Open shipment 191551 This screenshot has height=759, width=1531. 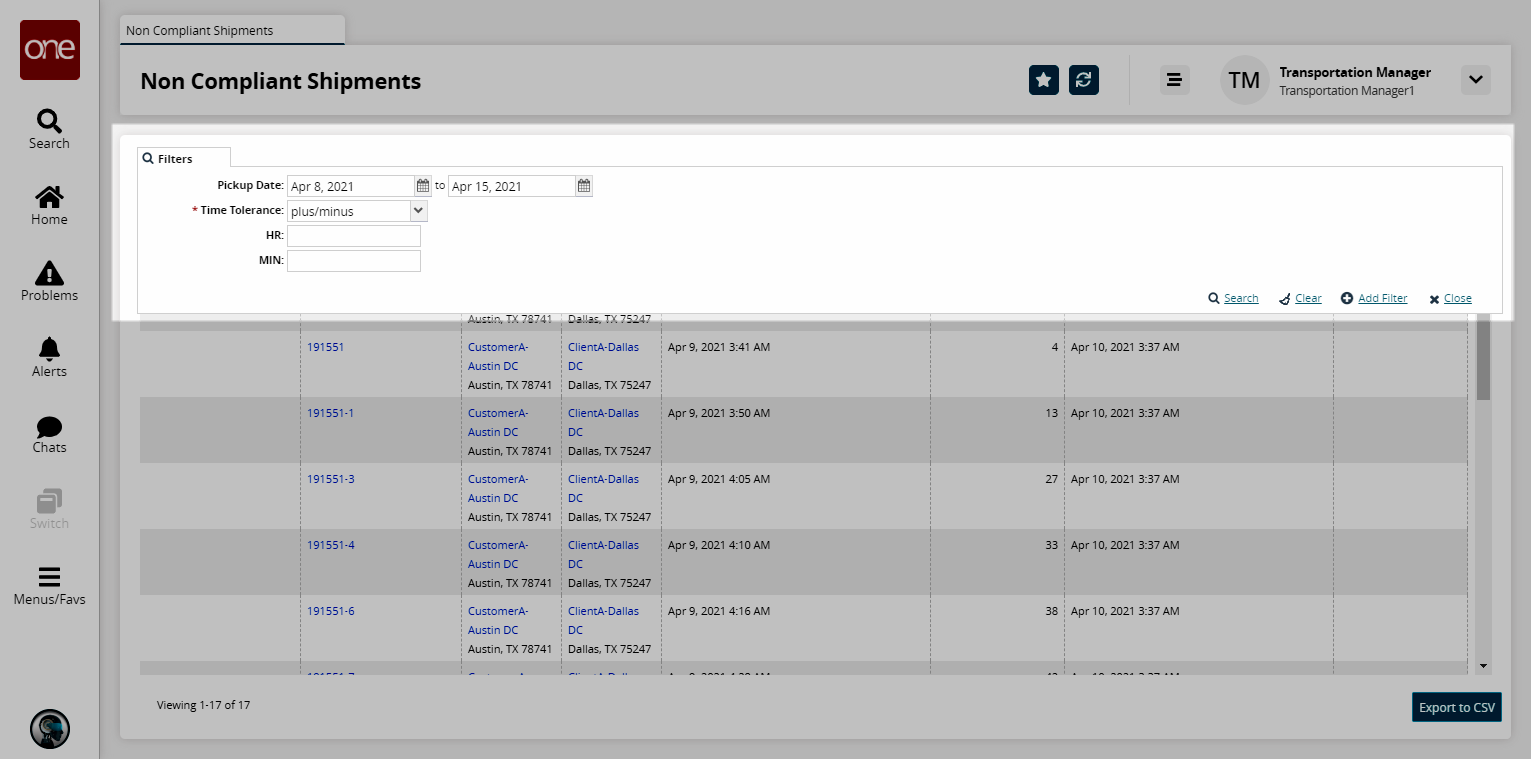pyautogui.click(x=325, y=347)
